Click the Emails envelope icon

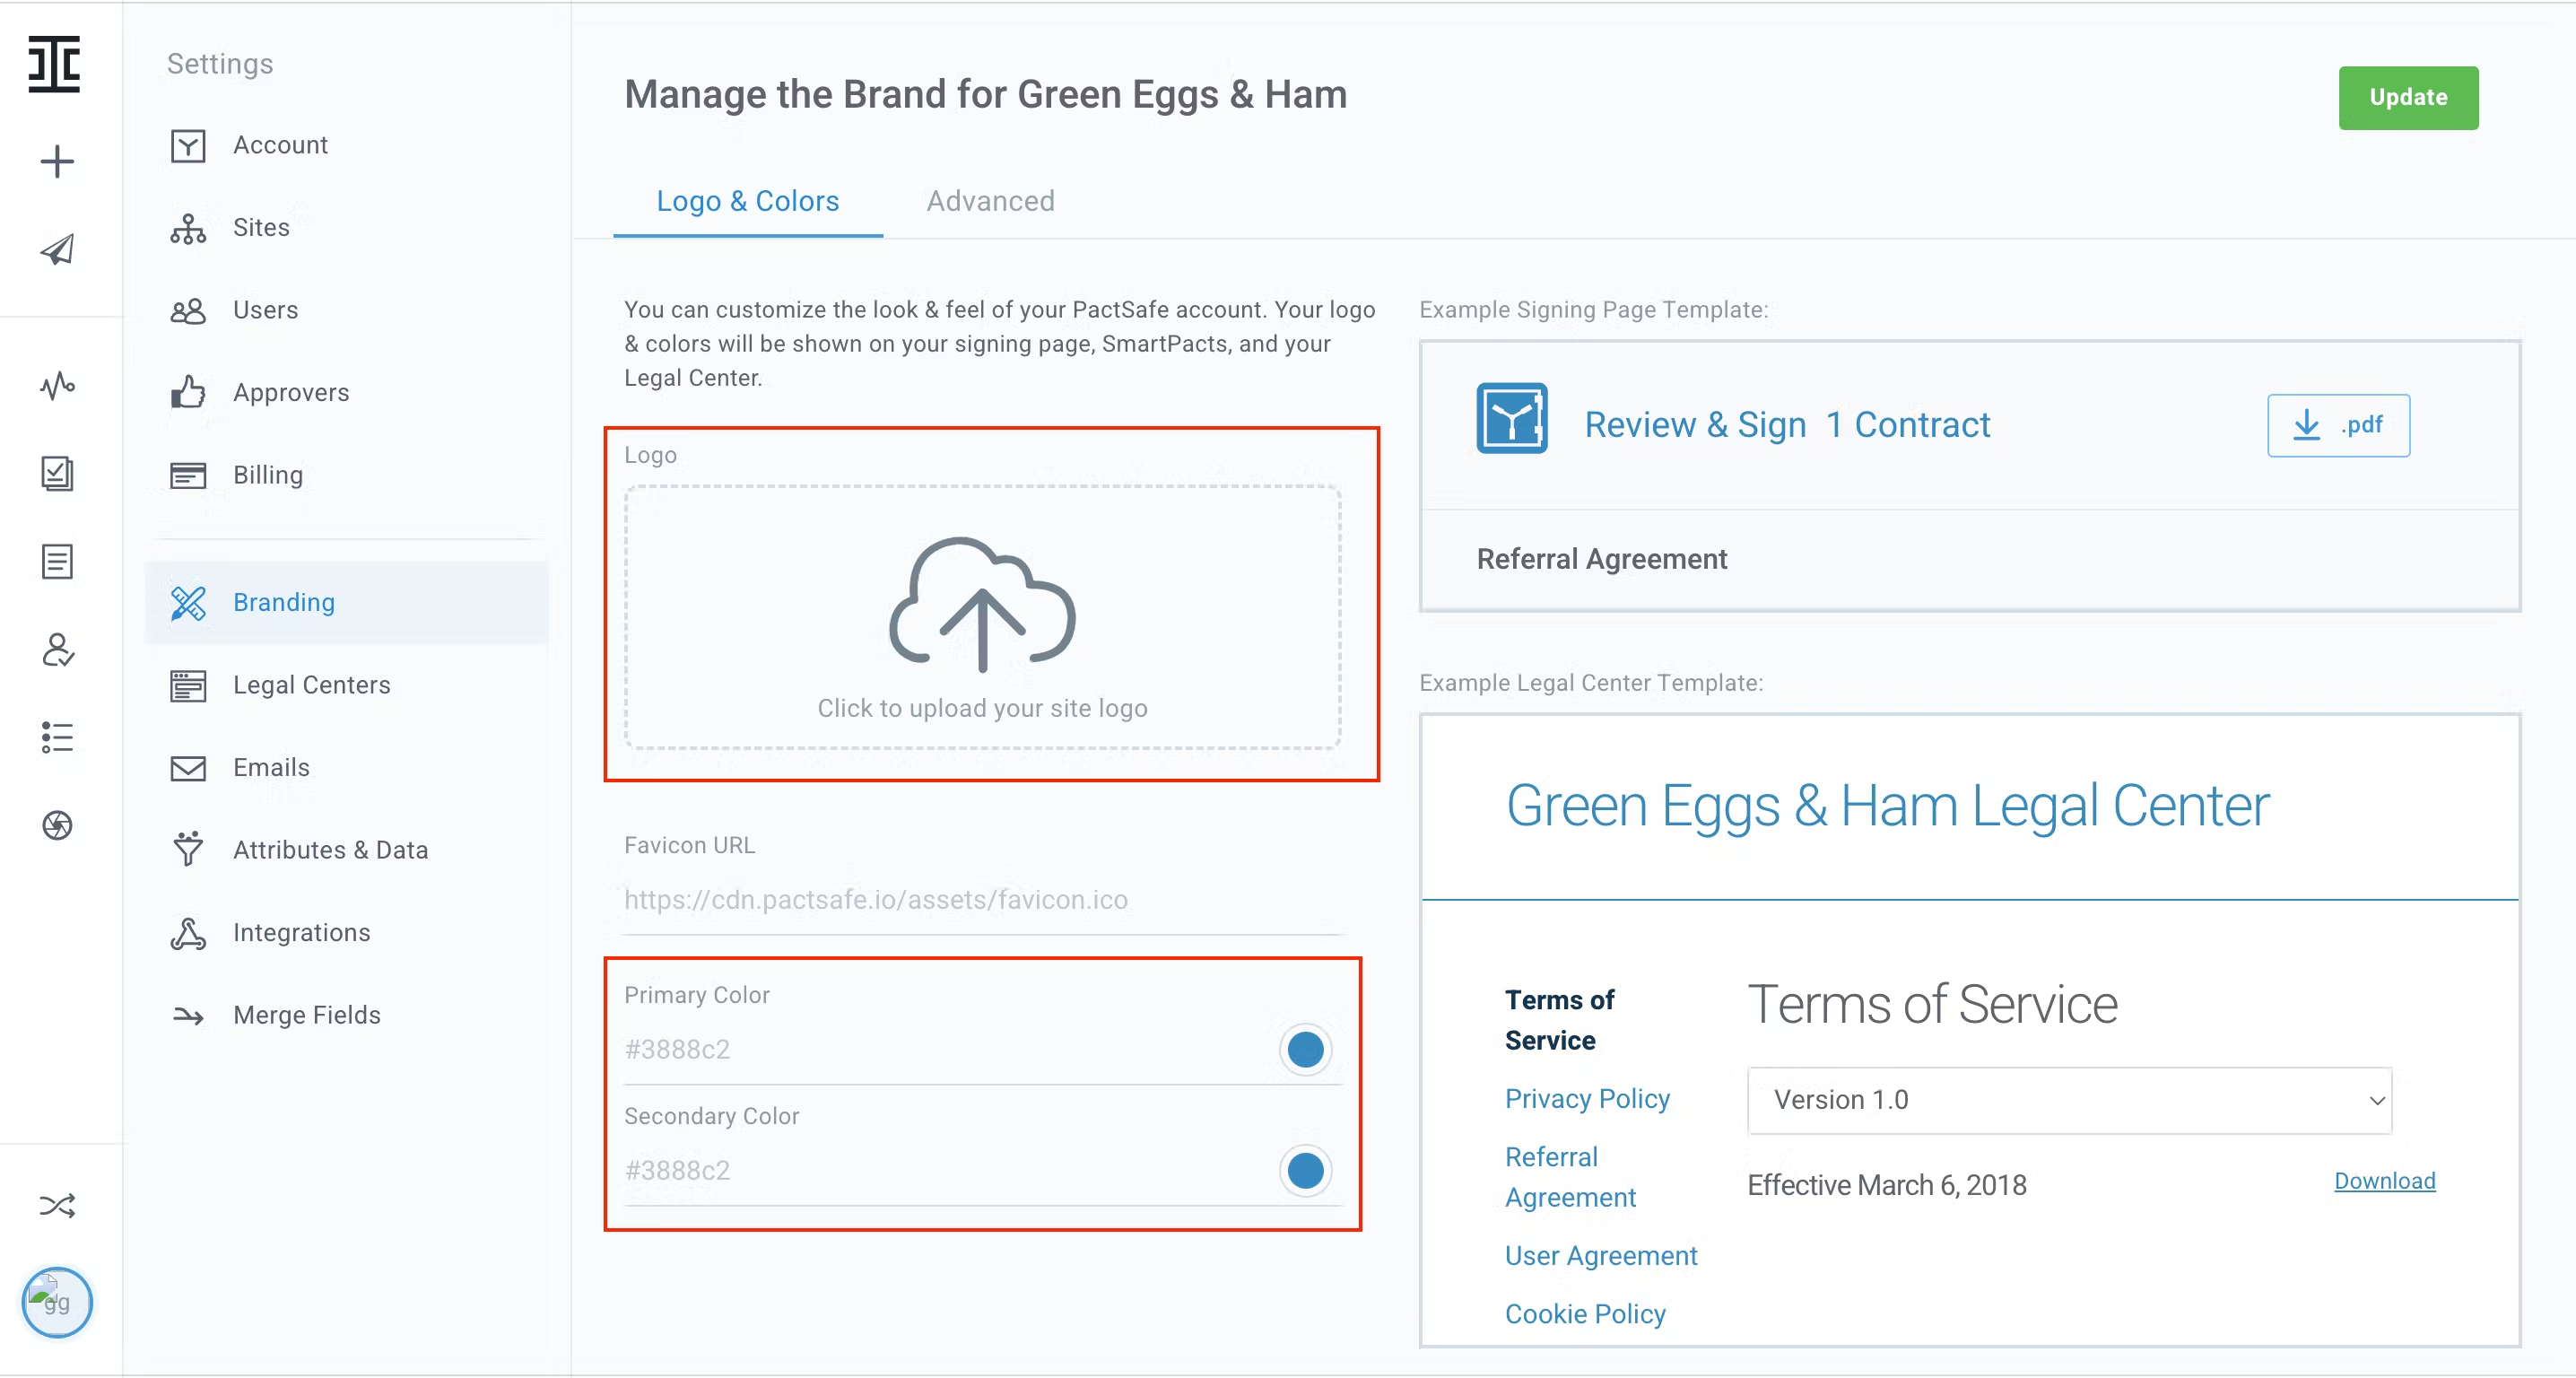pyautogui.click(x=188, y=768)
